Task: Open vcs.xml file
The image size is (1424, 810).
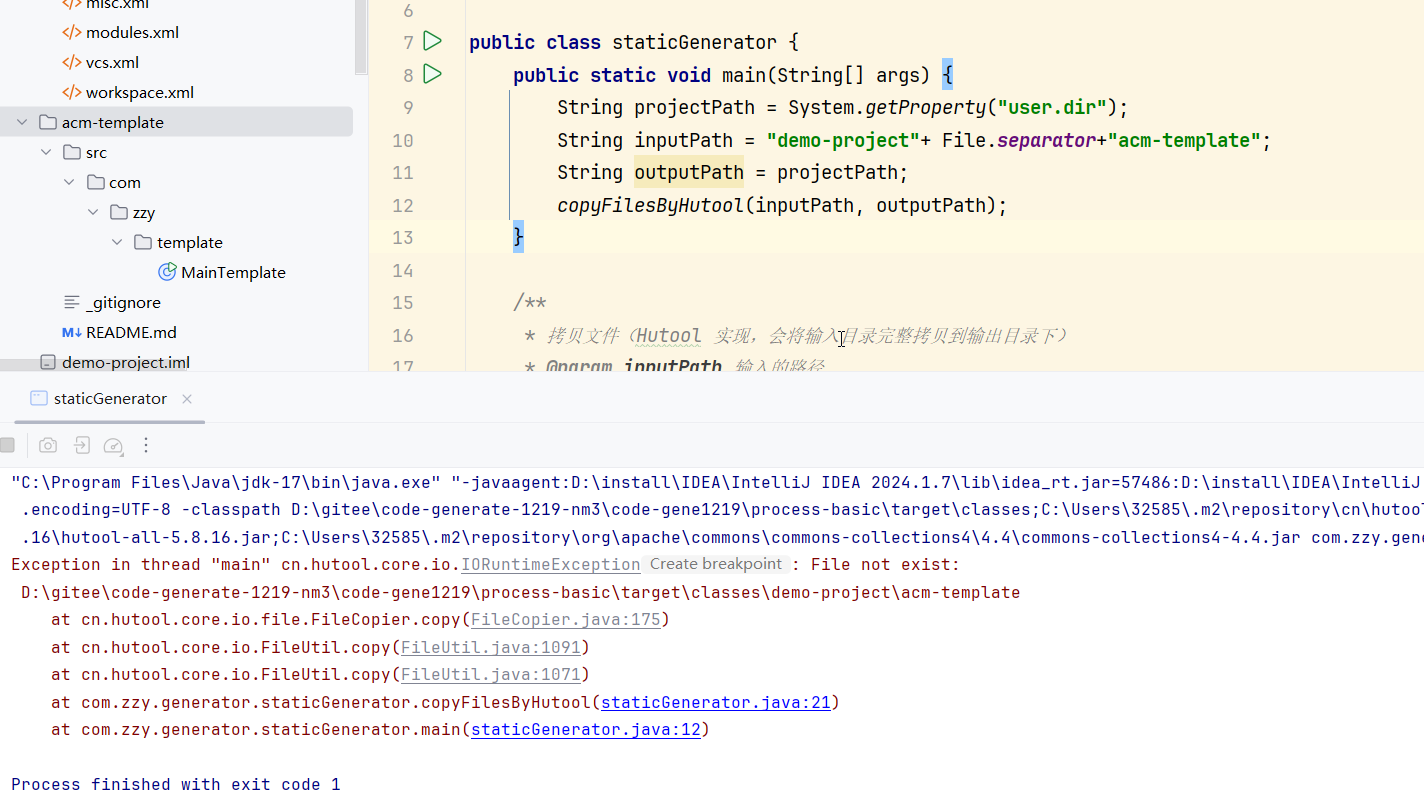Action: [112, 62]
